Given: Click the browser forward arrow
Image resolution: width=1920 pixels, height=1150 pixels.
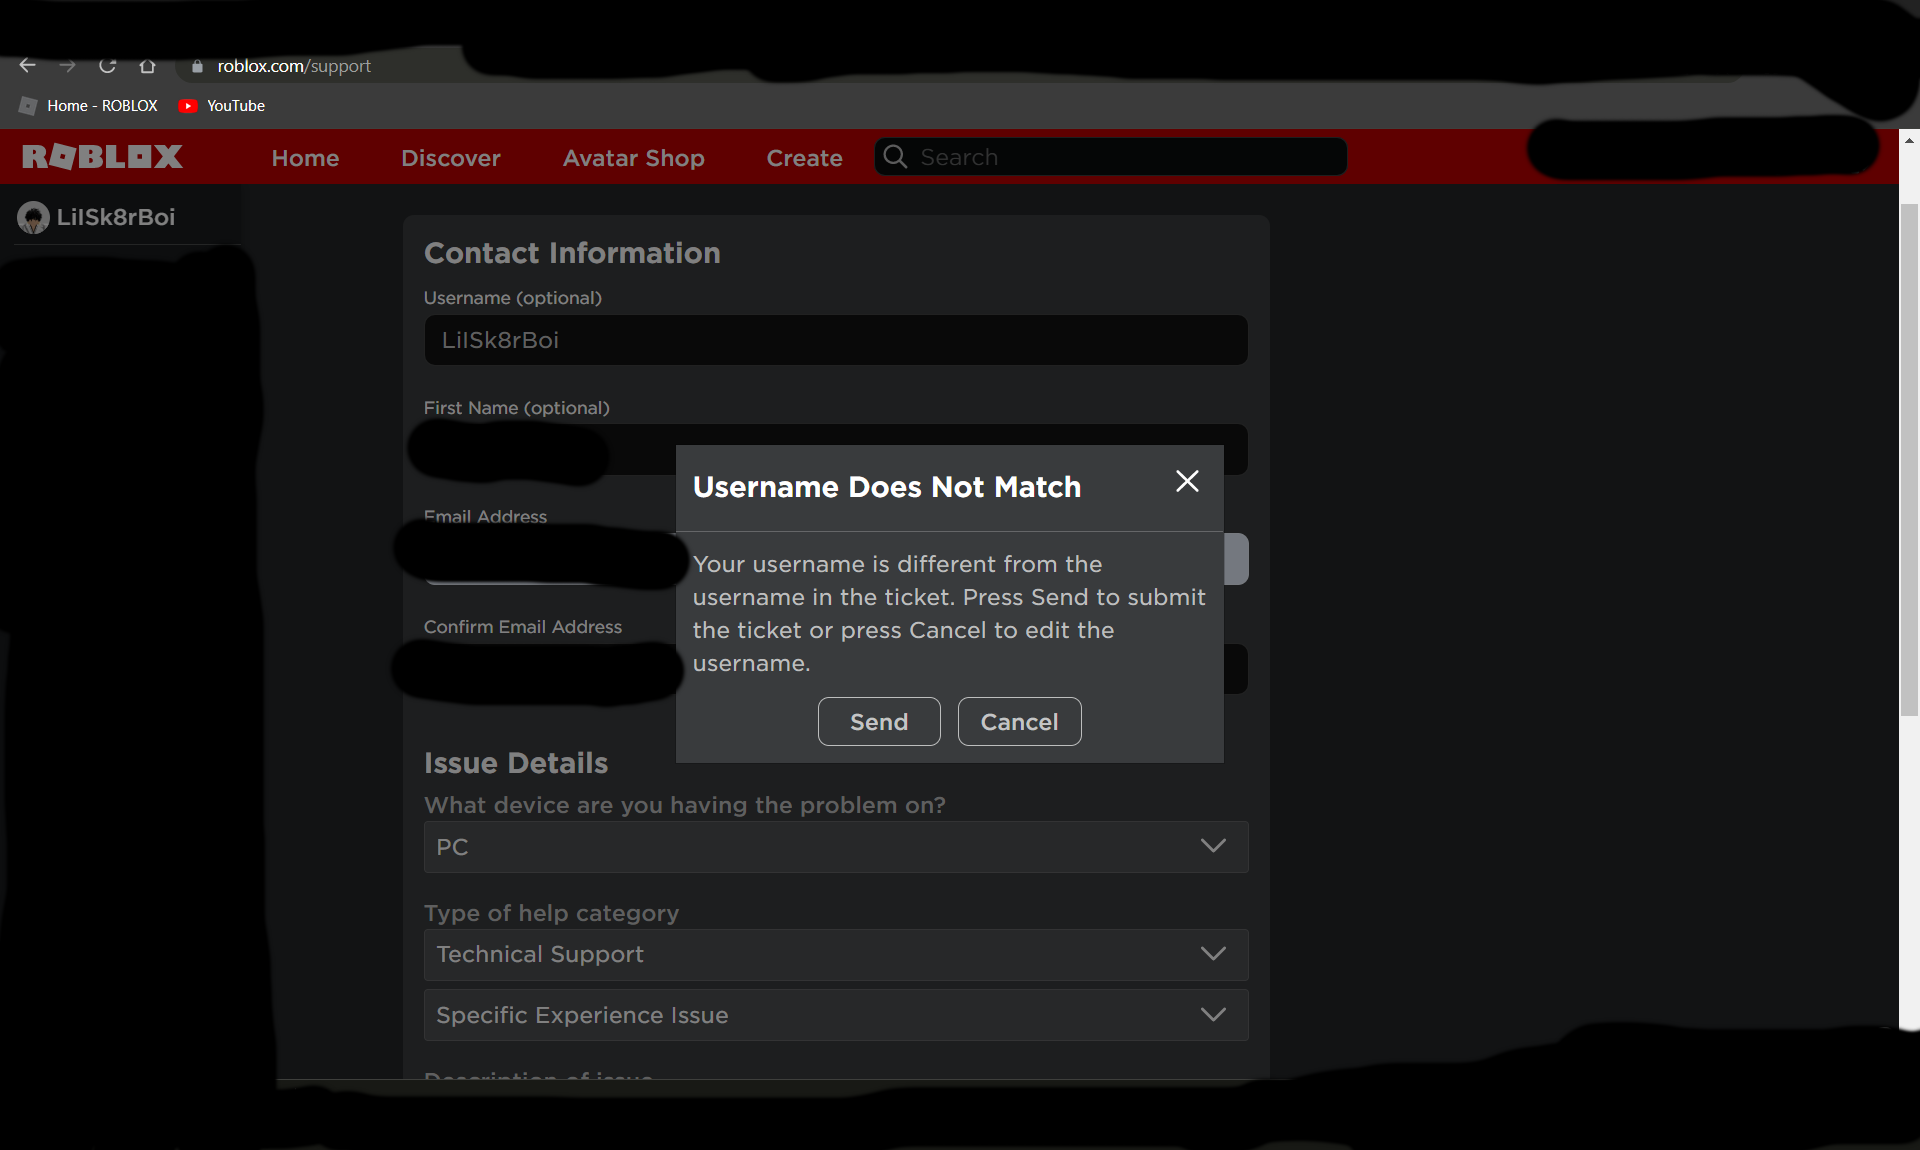Looking at the screenshot, I should click(x=67, y=66).
